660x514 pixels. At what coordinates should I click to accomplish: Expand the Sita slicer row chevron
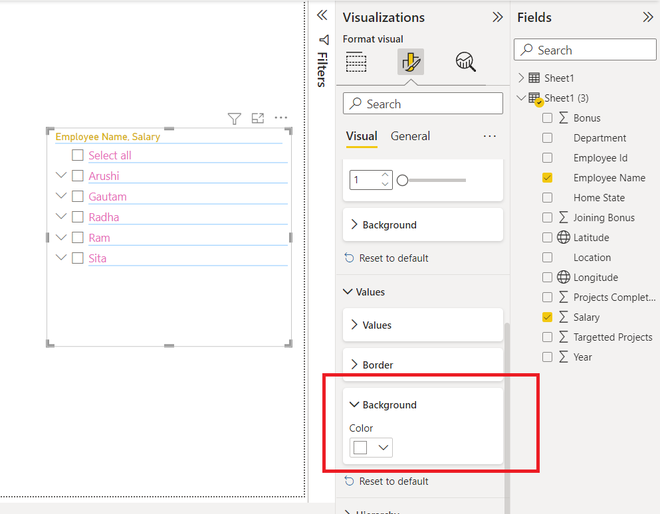click(61, 257)
